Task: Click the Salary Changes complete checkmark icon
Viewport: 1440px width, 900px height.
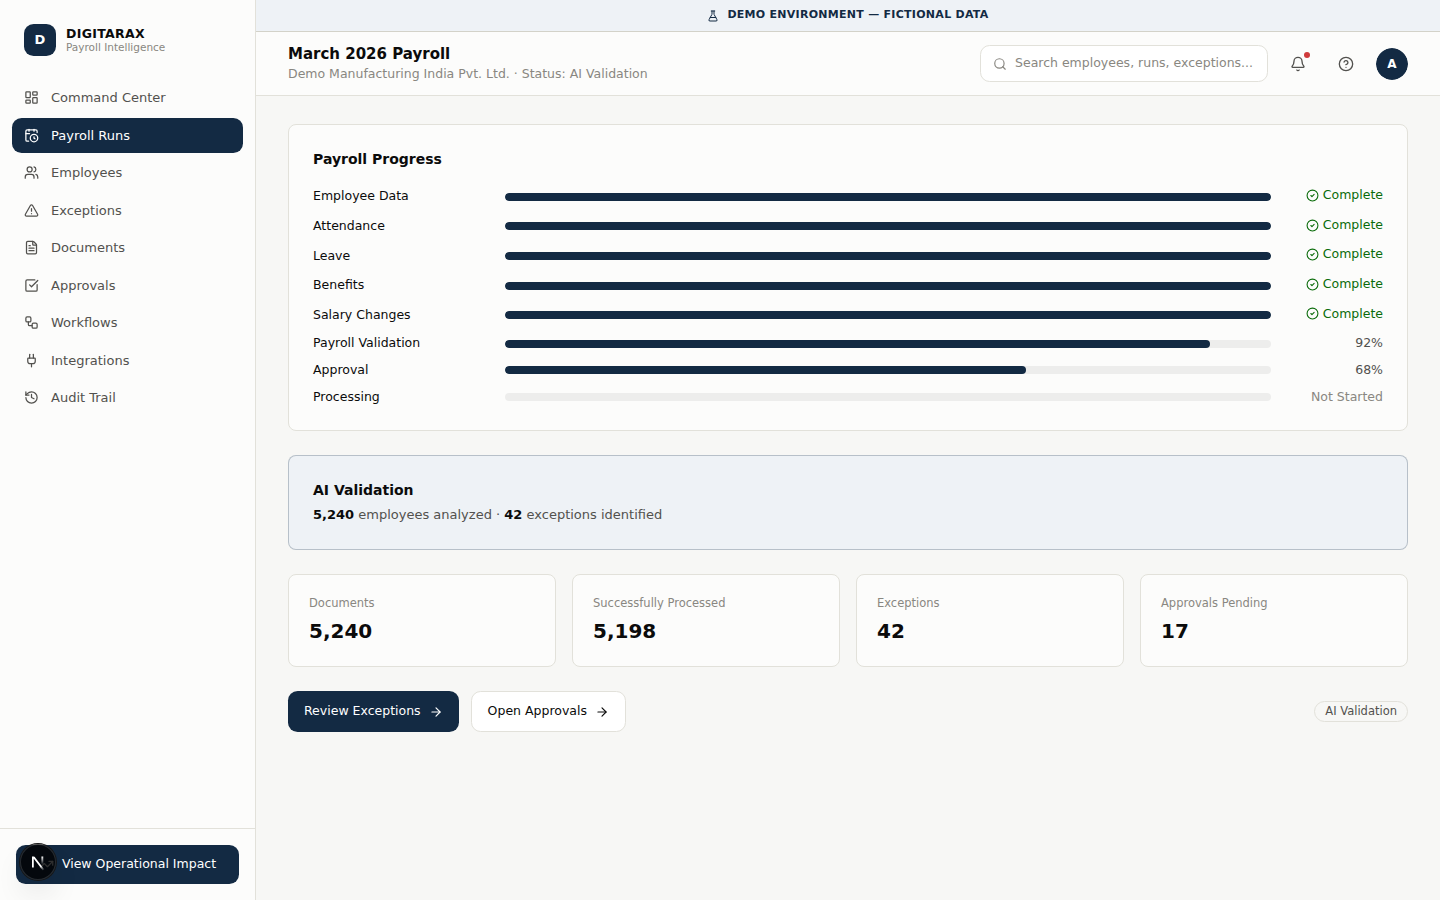Action: coord(1312,314)
